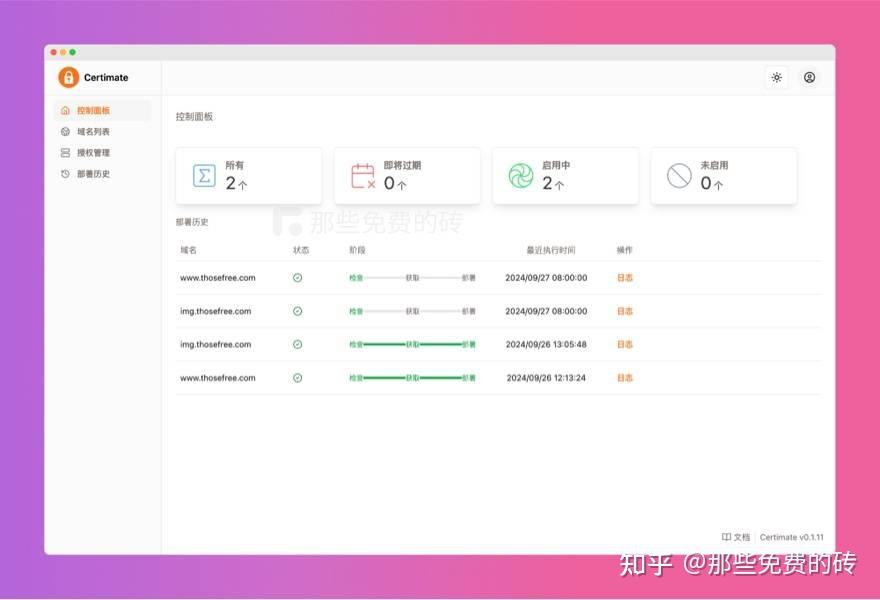This screenshot has height=600, width=880.
Task: Select the 域名列表 sidebar icon
Action: [63, 131]
